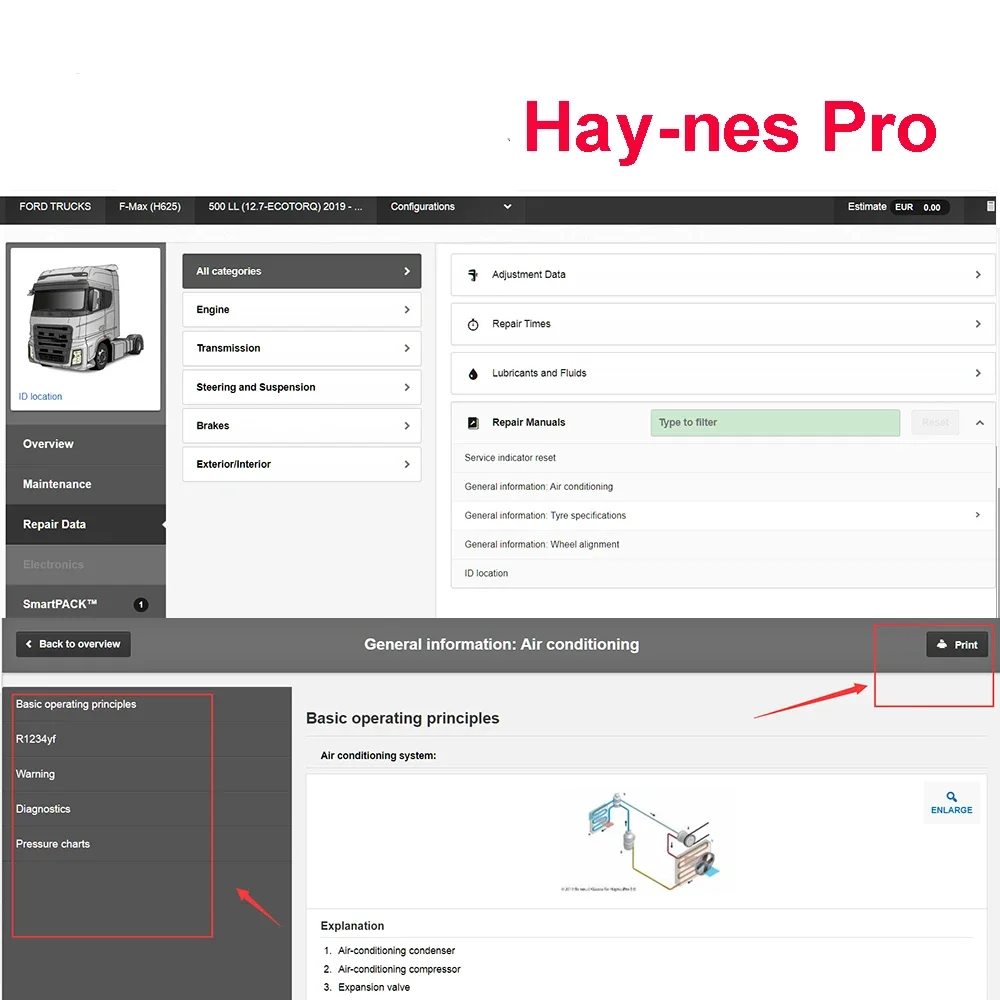This screenshot has width=1000, height=1000.
Task: Click the Print button
Action: point(957,645)
